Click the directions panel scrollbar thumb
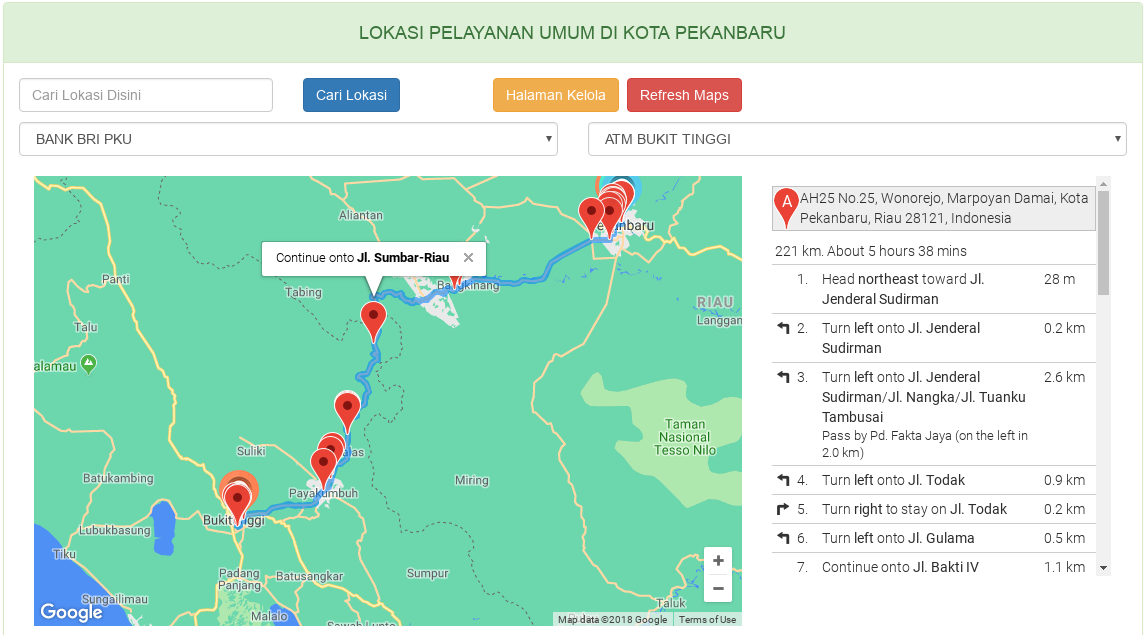 click(x=1103, y=243)
